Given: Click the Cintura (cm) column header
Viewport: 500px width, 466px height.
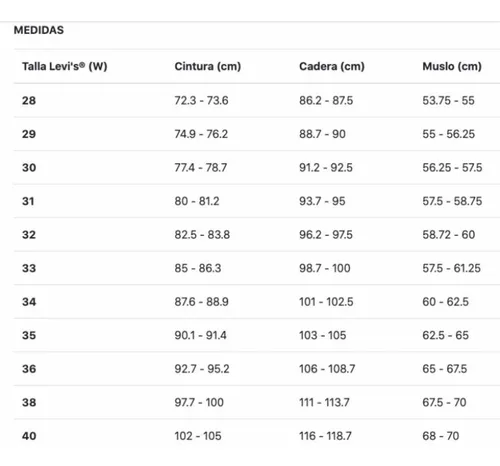Looking at the screenshot, I should (208, 66).
